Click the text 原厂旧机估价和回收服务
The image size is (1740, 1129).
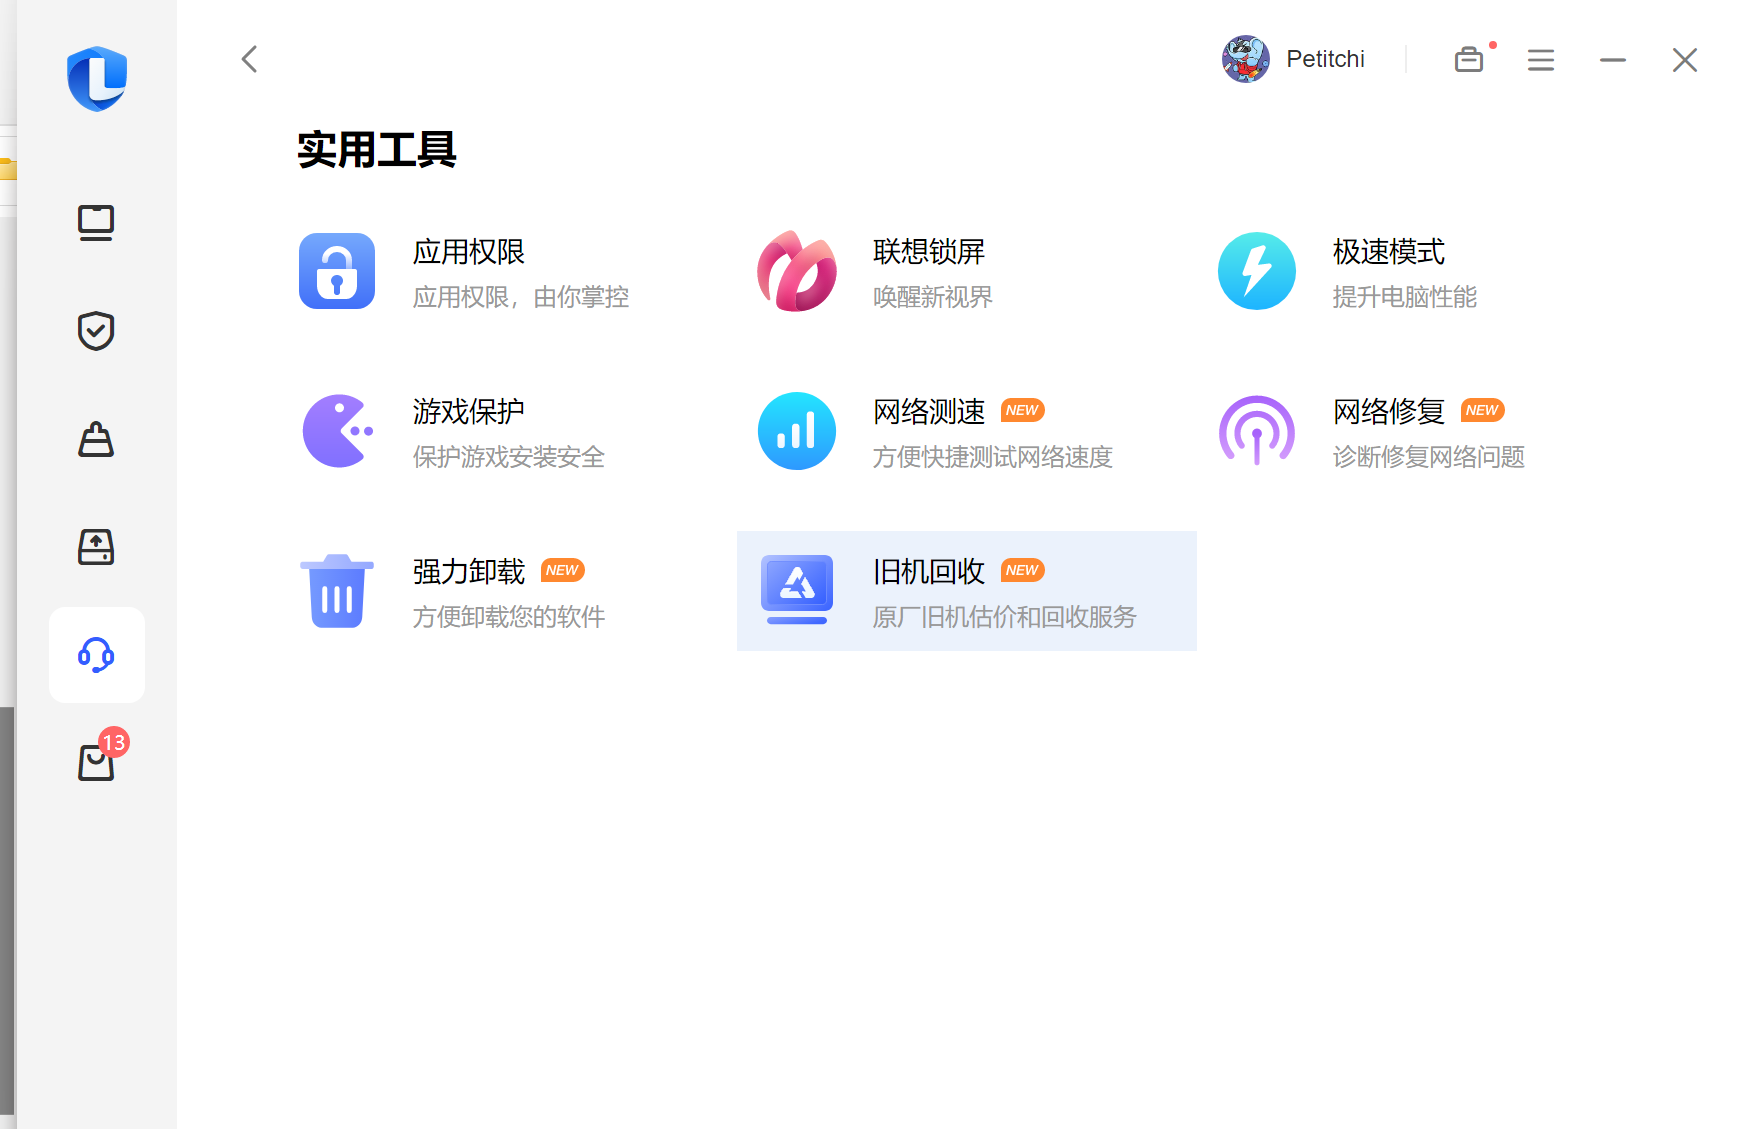click(1005, 617)
